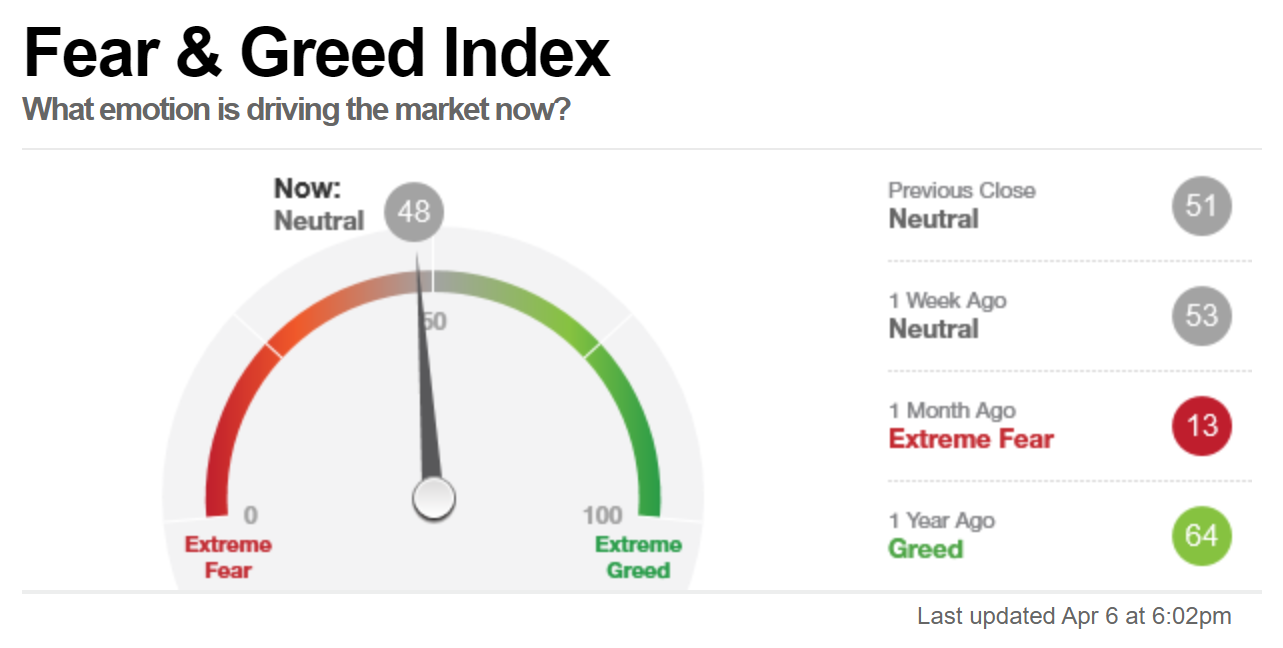Click the gauge needle pivot knob
This screenshot has height=648, width=1283.
tap(434, 498)
